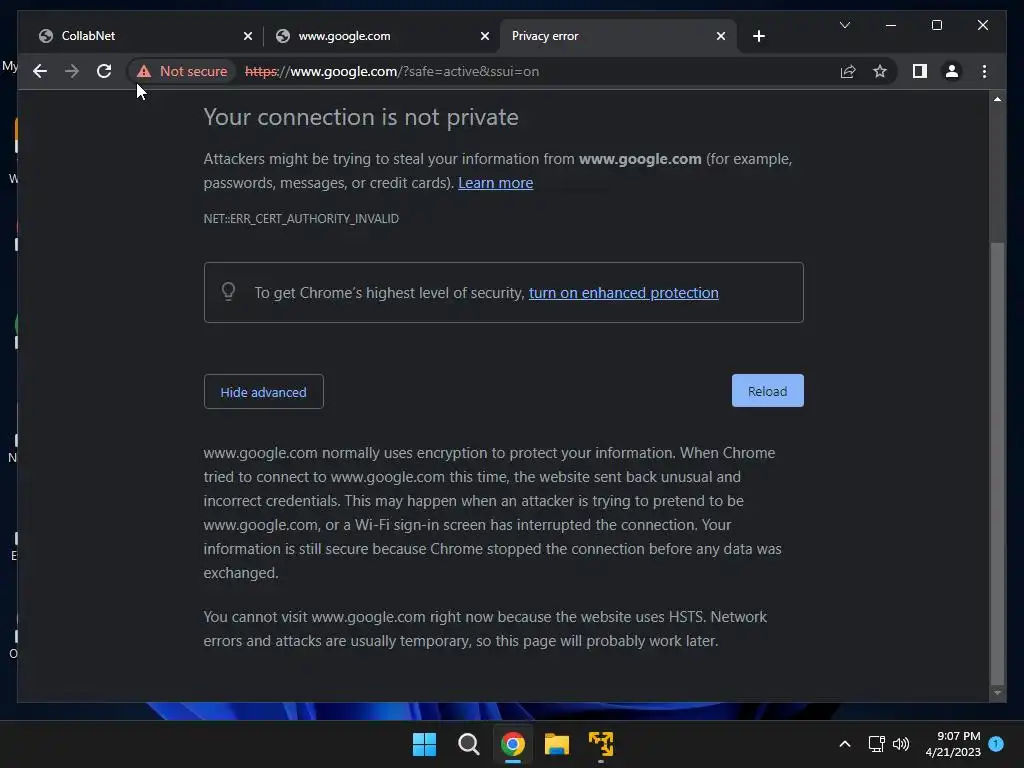Click the address bar URL
This screenshot has width=1024, height=768.
point(392,71)
